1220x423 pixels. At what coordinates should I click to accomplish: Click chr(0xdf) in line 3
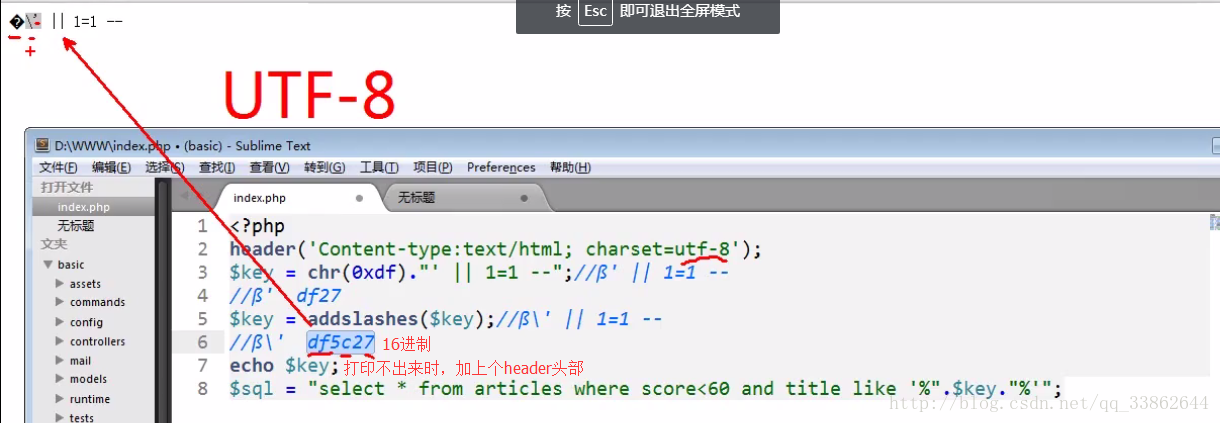point(352,273)
